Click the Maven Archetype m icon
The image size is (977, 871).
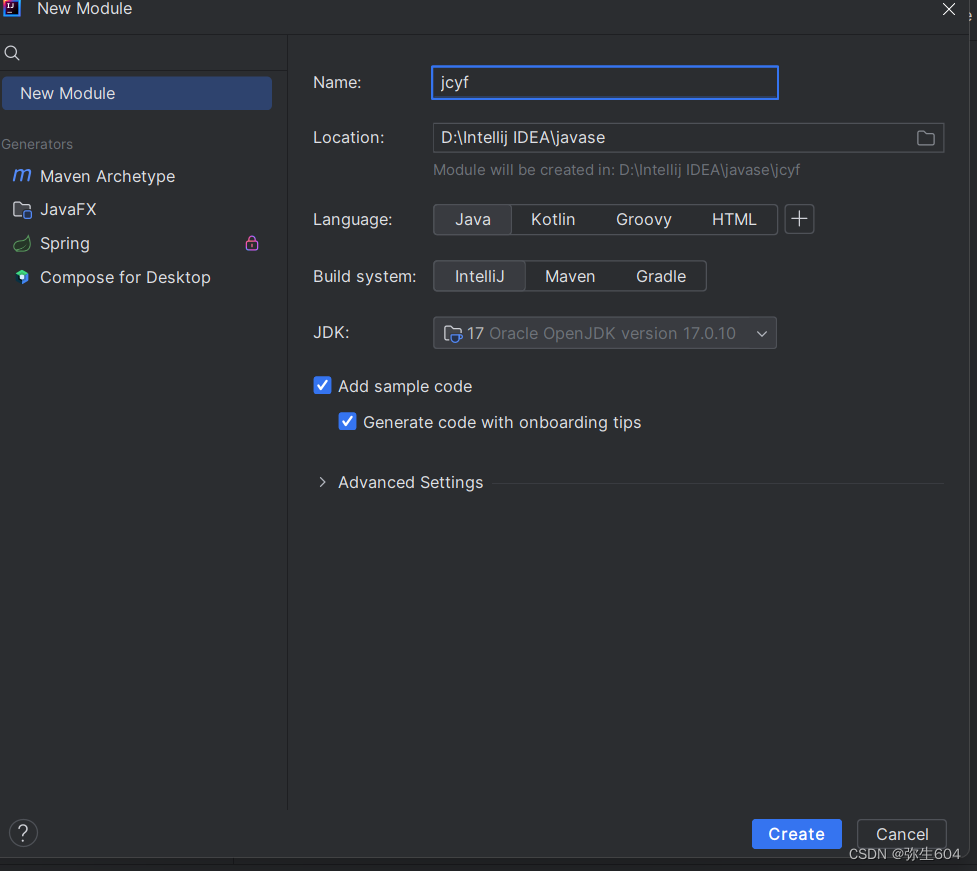coord(22,176)
